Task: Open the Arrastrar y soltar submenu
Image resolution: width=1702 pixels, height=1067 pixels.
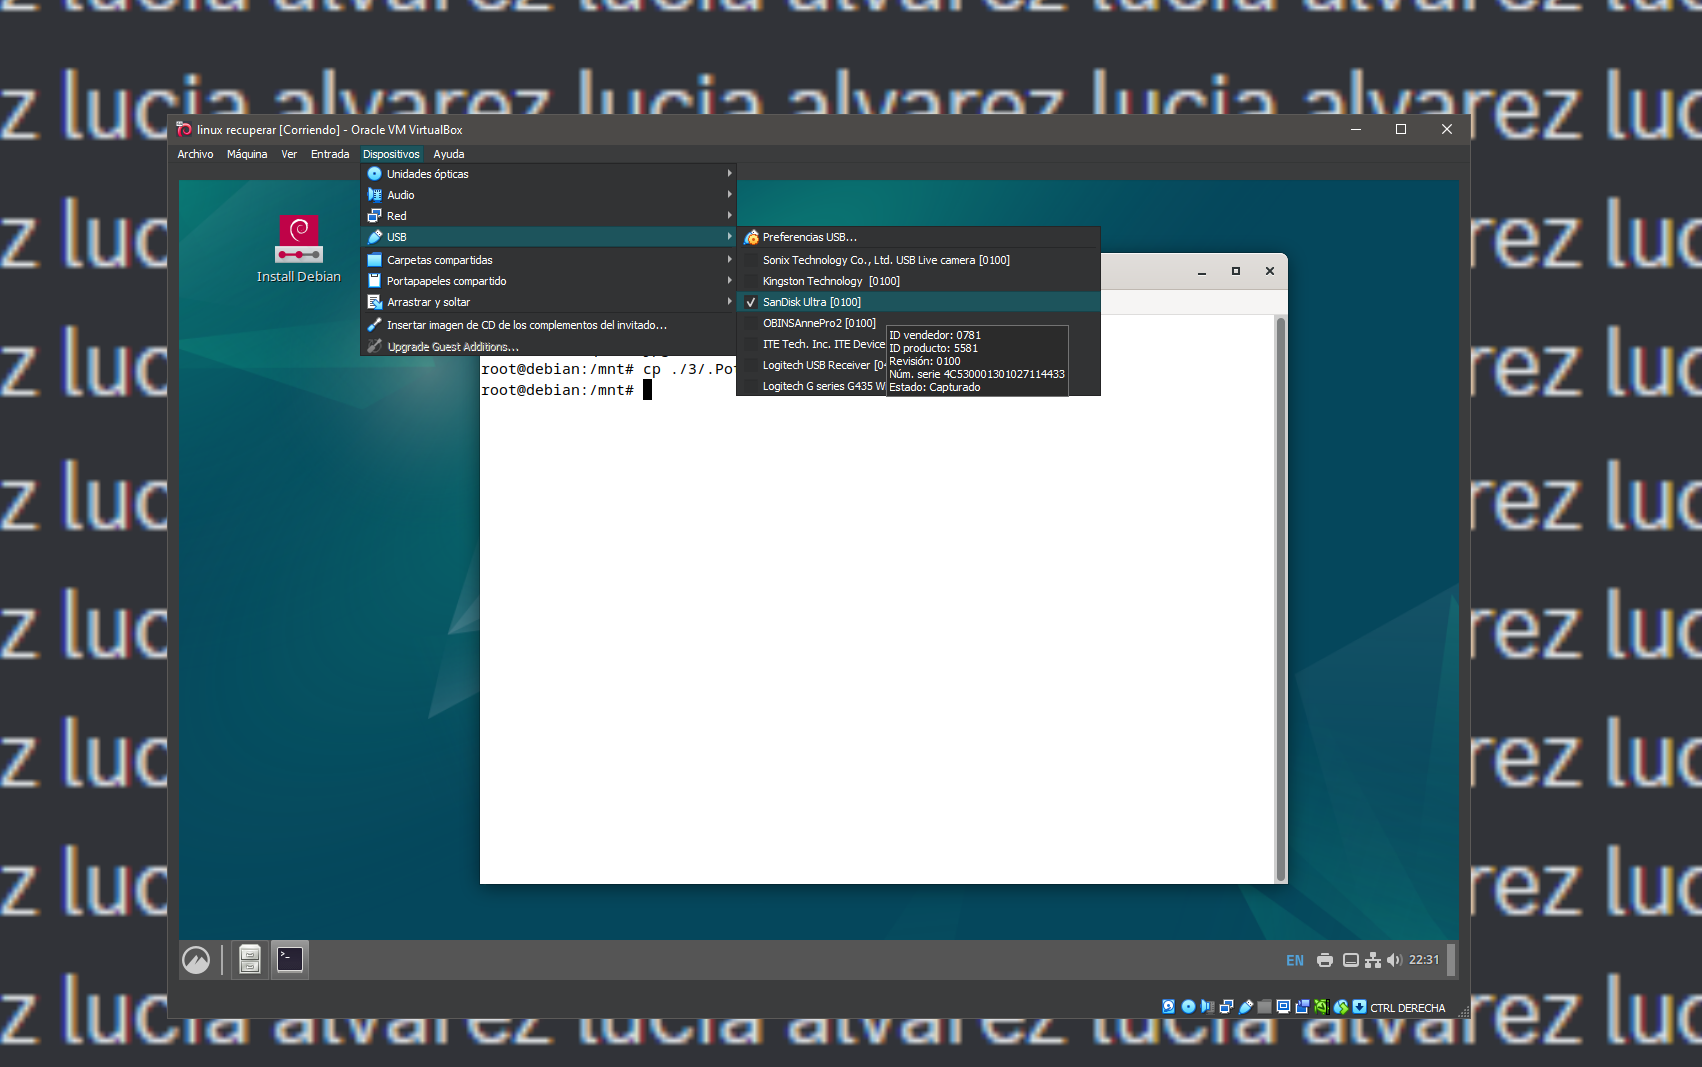Action: tap(426, 301)
